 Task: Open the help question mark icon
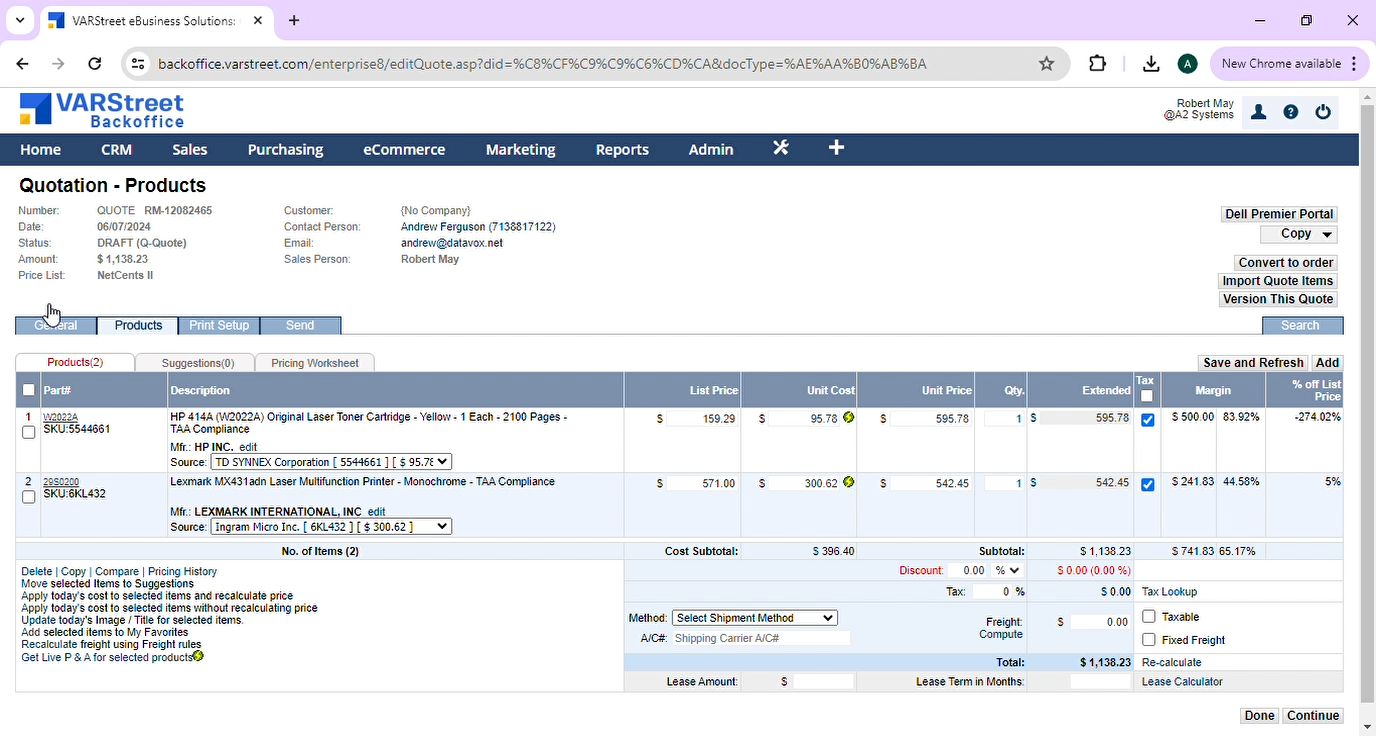tap(1291, 112)
